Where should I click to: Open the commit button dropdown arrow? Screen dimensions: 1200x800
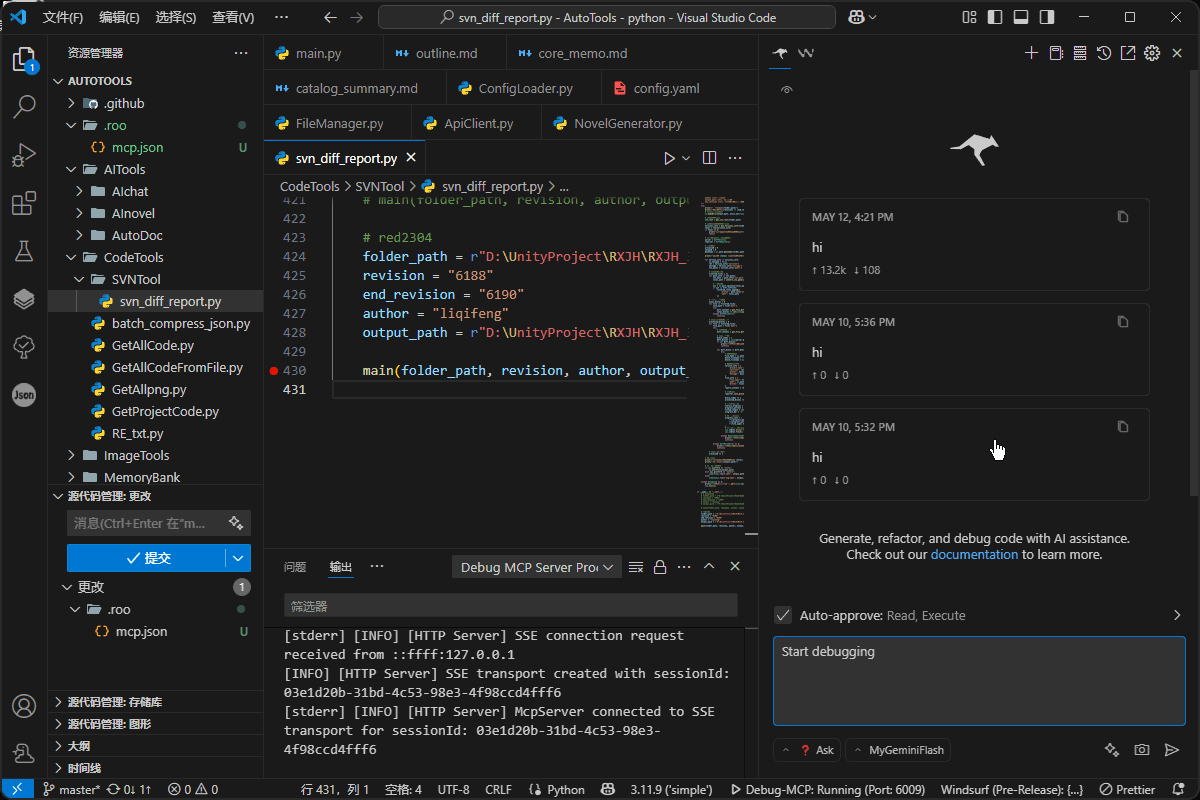click(x=238, y=558)
